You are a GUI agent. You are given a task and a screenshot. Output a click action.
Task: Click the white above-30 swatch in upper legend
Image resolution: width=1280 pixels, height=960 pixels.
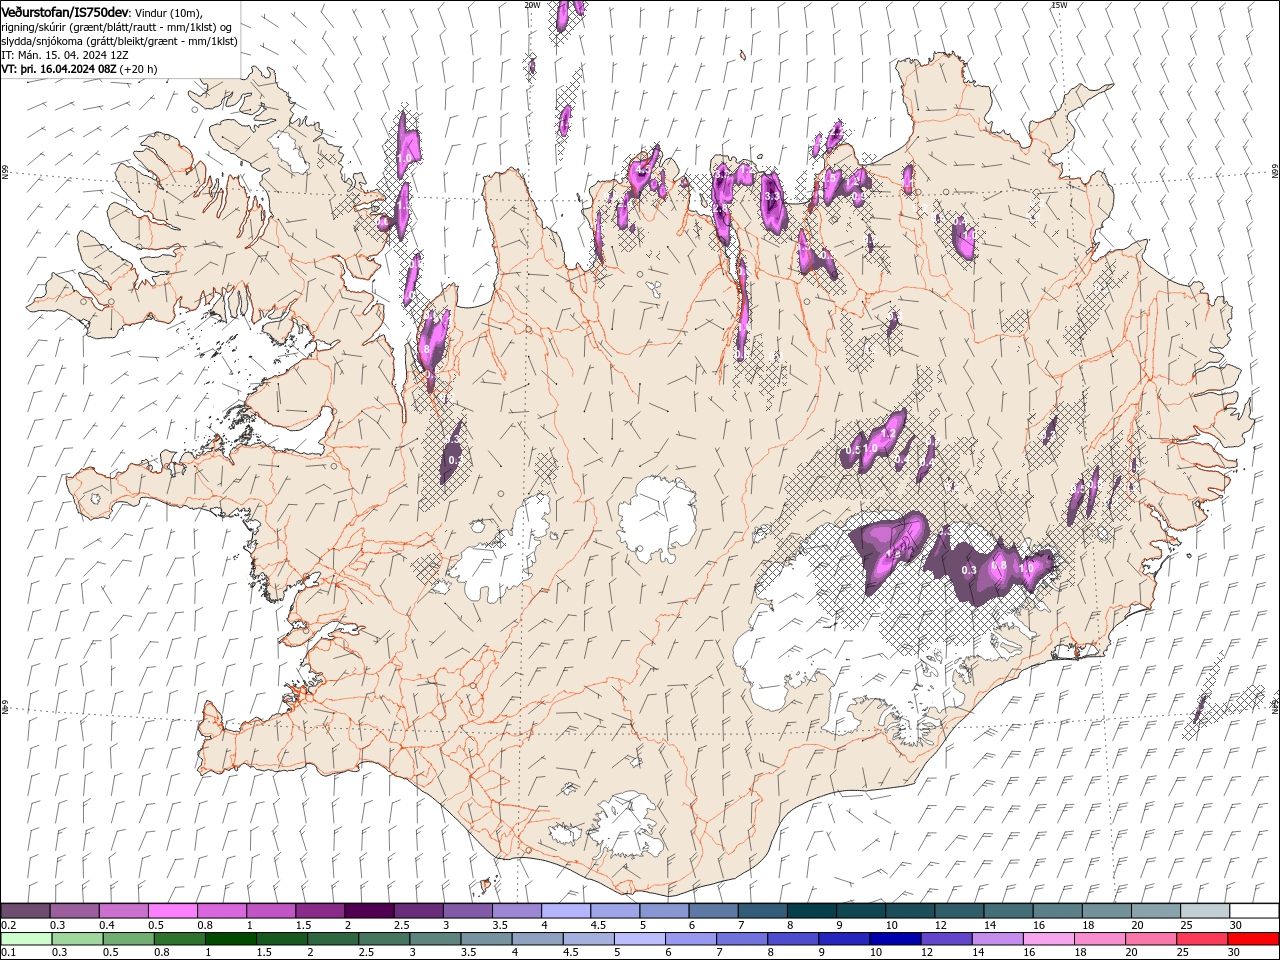coord(1254,911)
